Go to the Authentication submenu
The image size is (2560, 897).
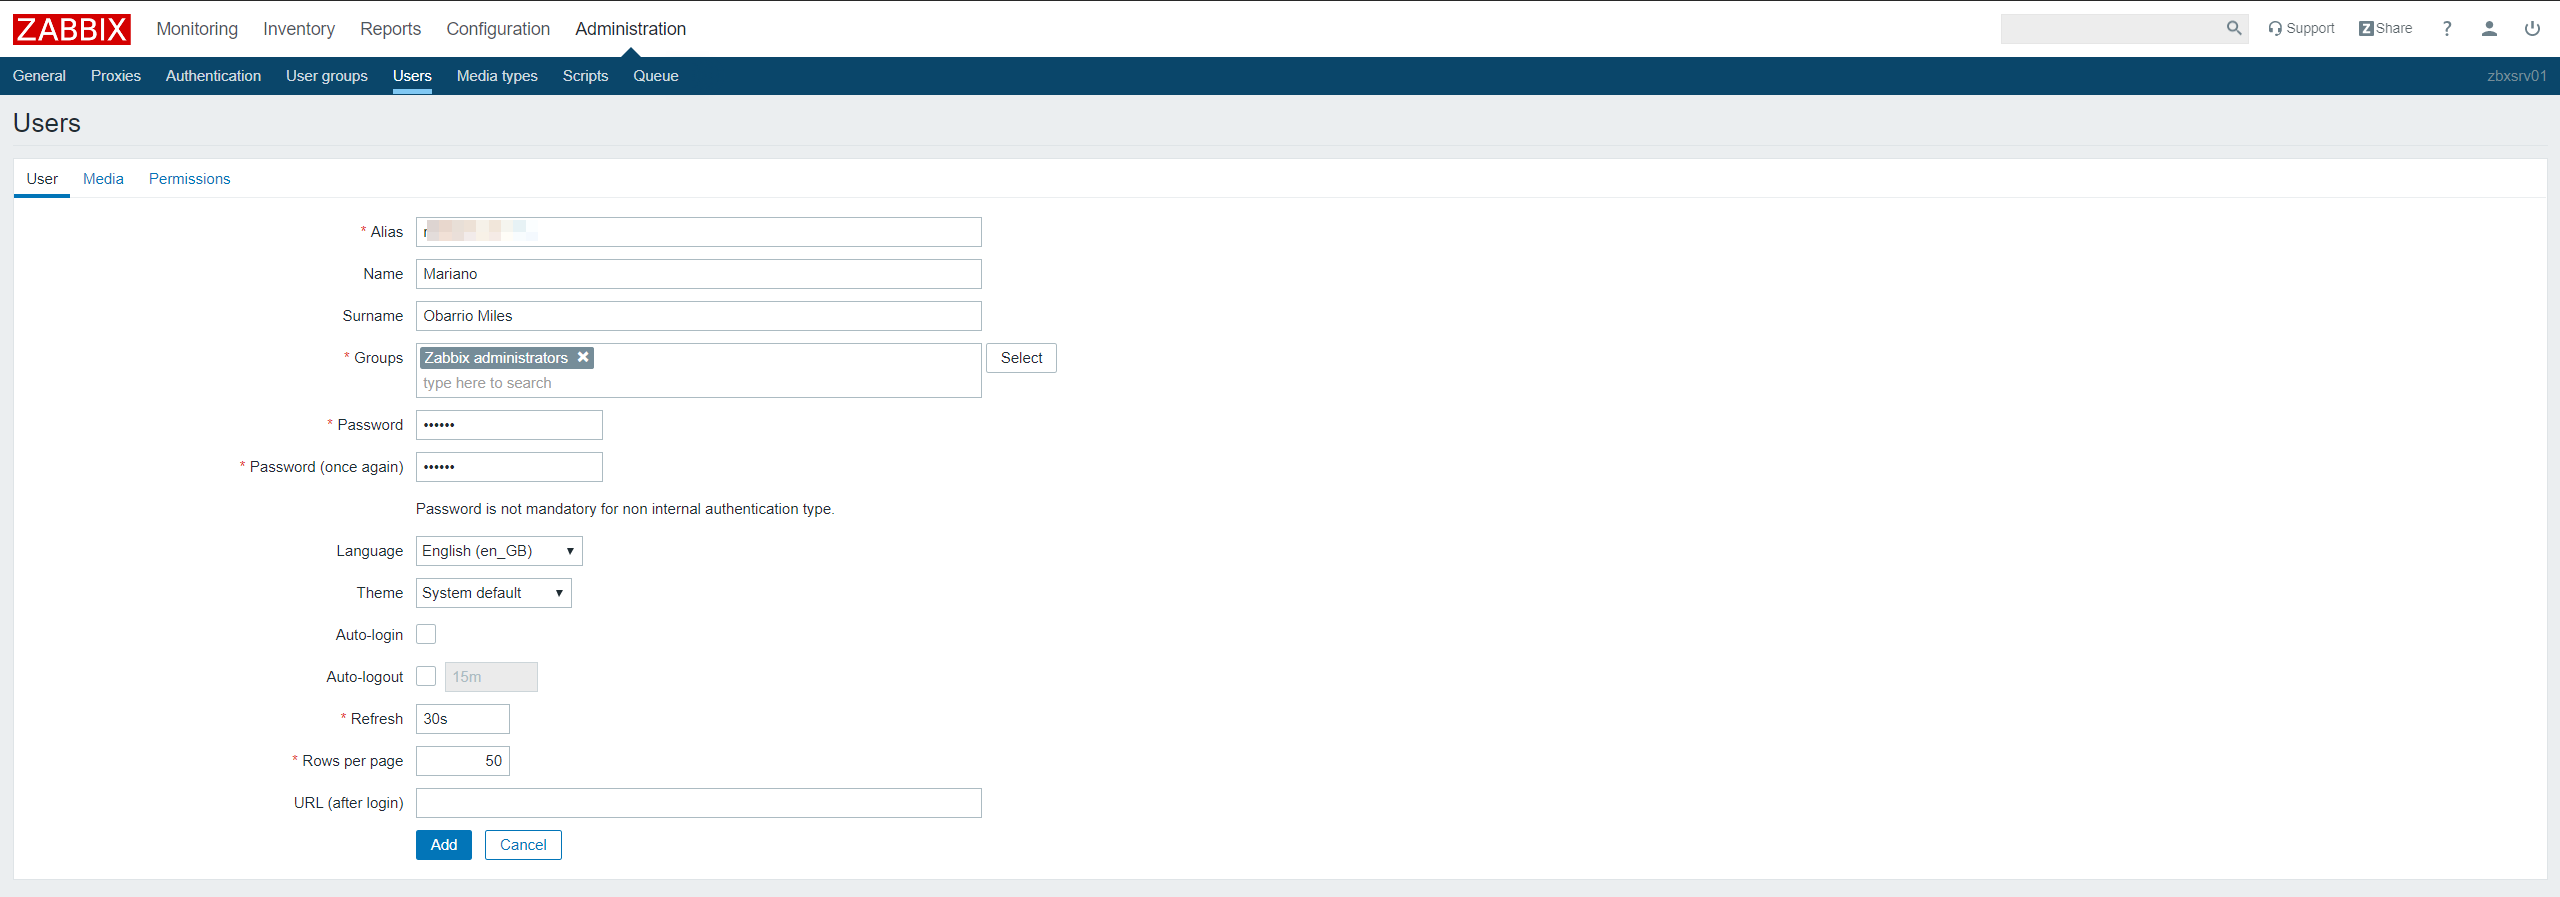(x=213, y=76)
